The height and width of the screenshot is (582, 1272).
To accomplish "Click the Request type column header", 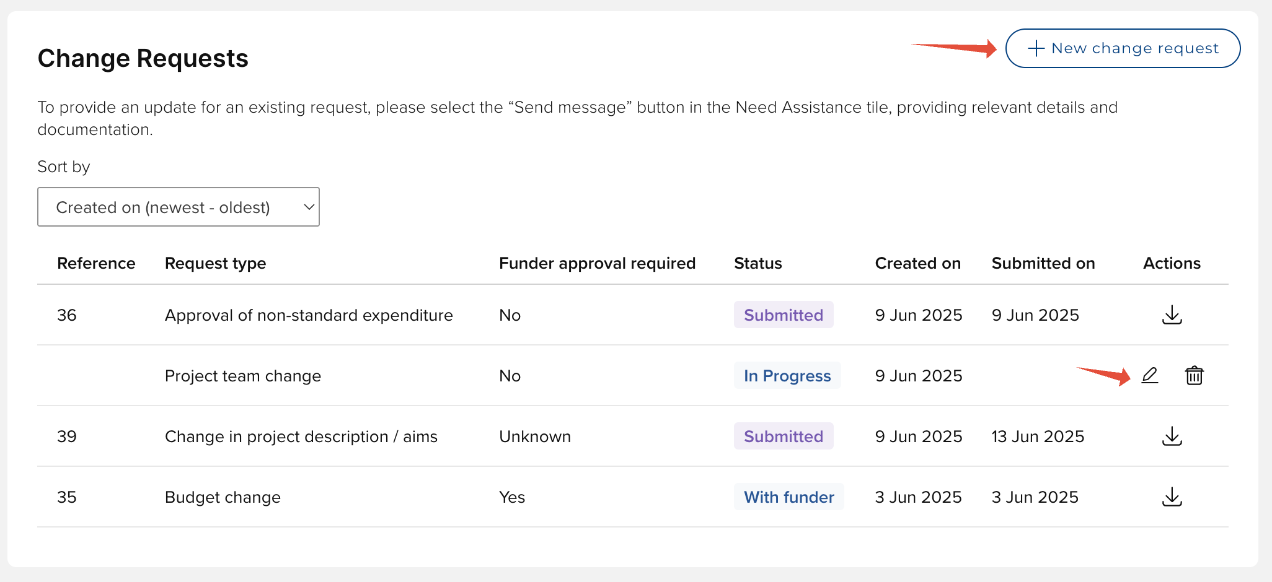I will (215, 263).
